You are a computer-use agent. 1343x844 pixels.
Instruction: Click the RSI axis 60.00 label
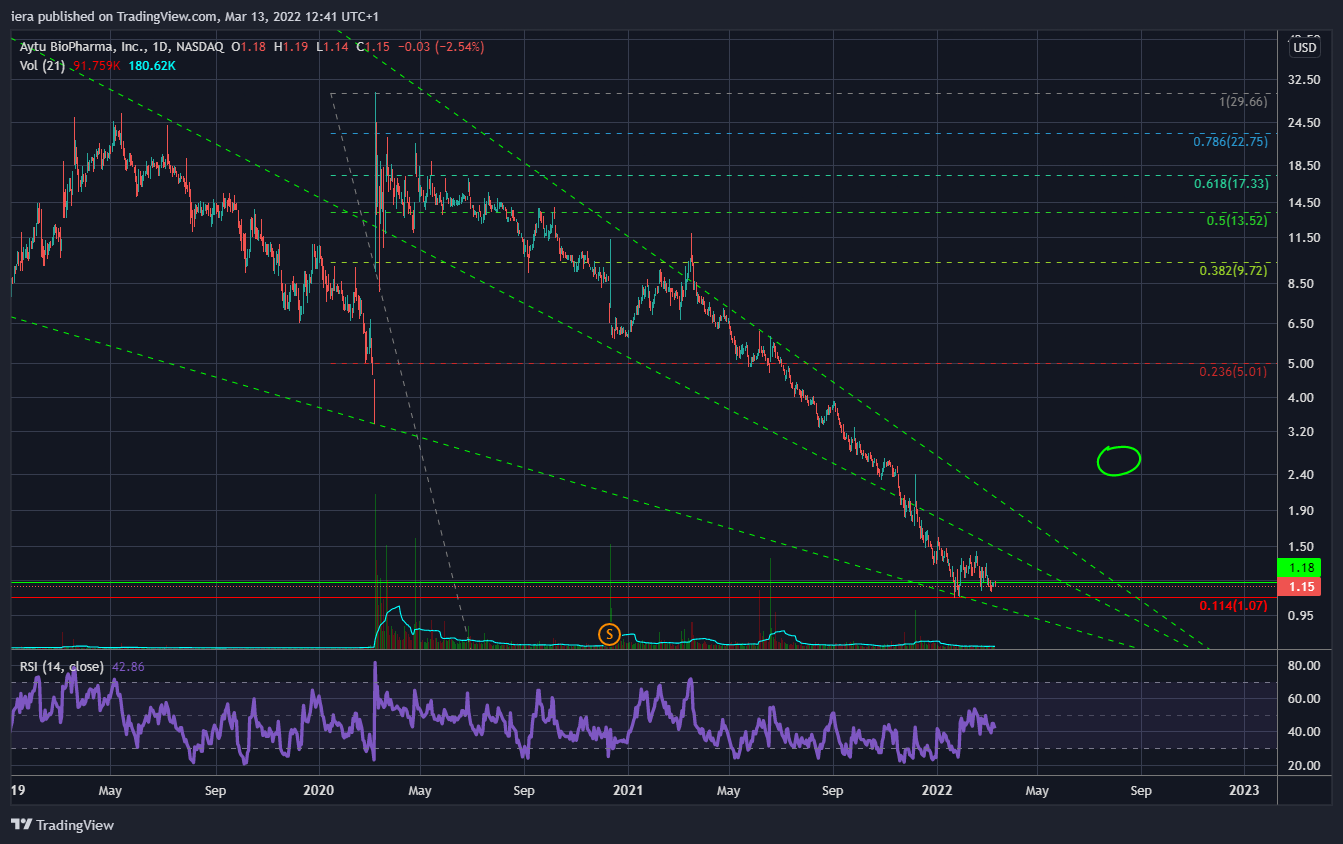(1305, 699)
